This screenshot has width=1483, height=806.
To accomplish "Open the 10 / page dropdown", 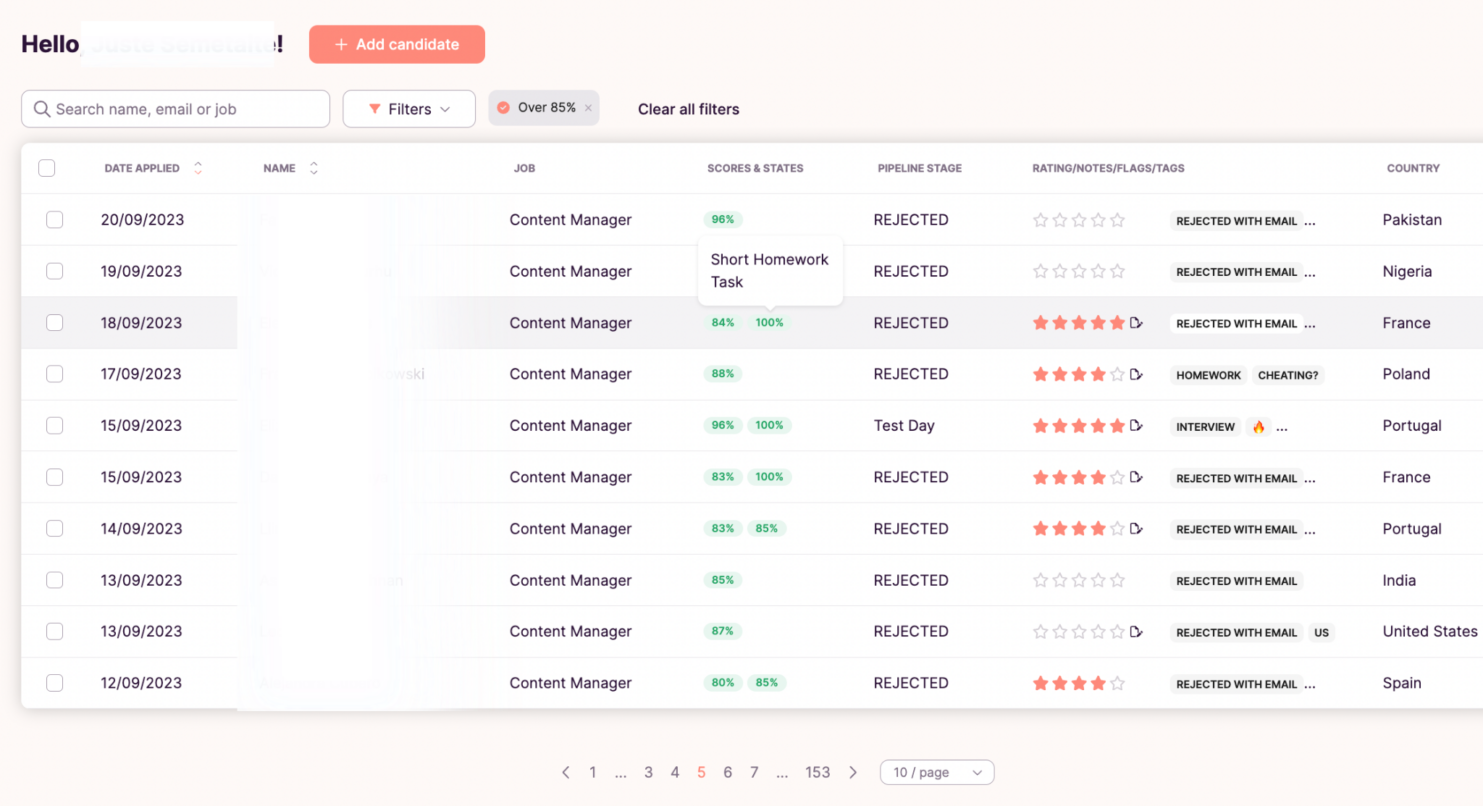I will [x=936, y=772].
